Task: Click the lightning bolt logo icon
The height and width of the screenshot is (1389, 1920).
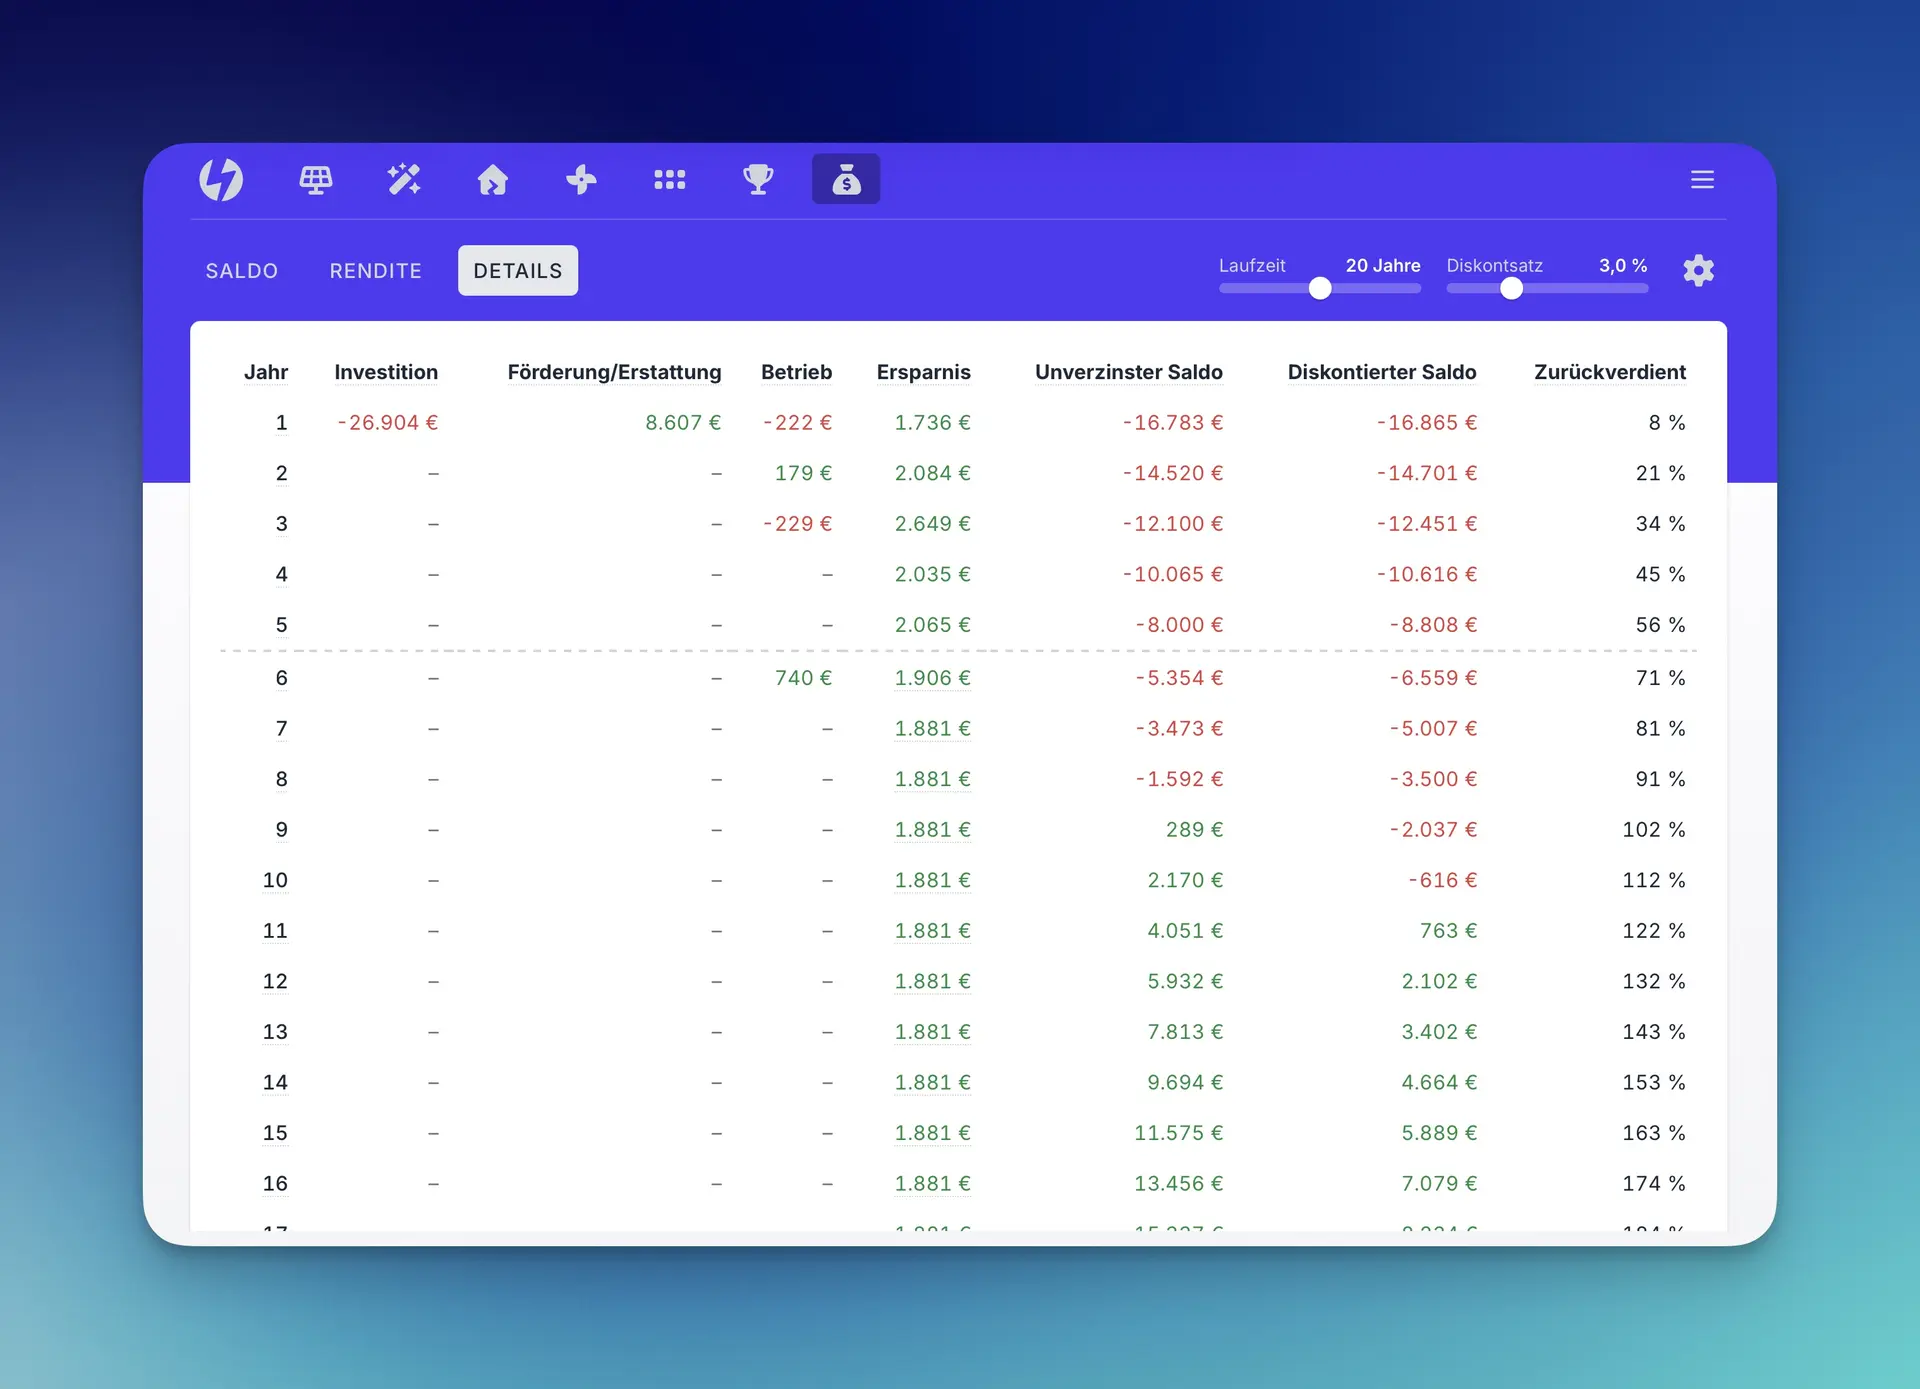Action: coord(221,180)
